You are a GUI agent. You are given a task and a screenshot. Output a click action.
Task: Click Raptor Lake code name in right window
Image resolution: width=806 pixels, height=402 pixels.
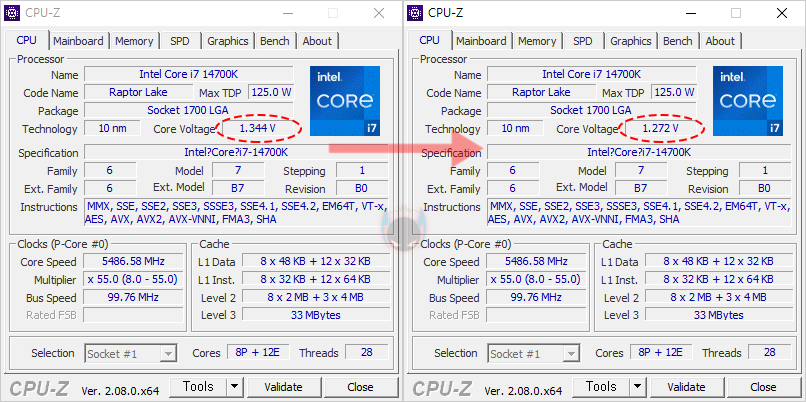[x=541, y=92]
